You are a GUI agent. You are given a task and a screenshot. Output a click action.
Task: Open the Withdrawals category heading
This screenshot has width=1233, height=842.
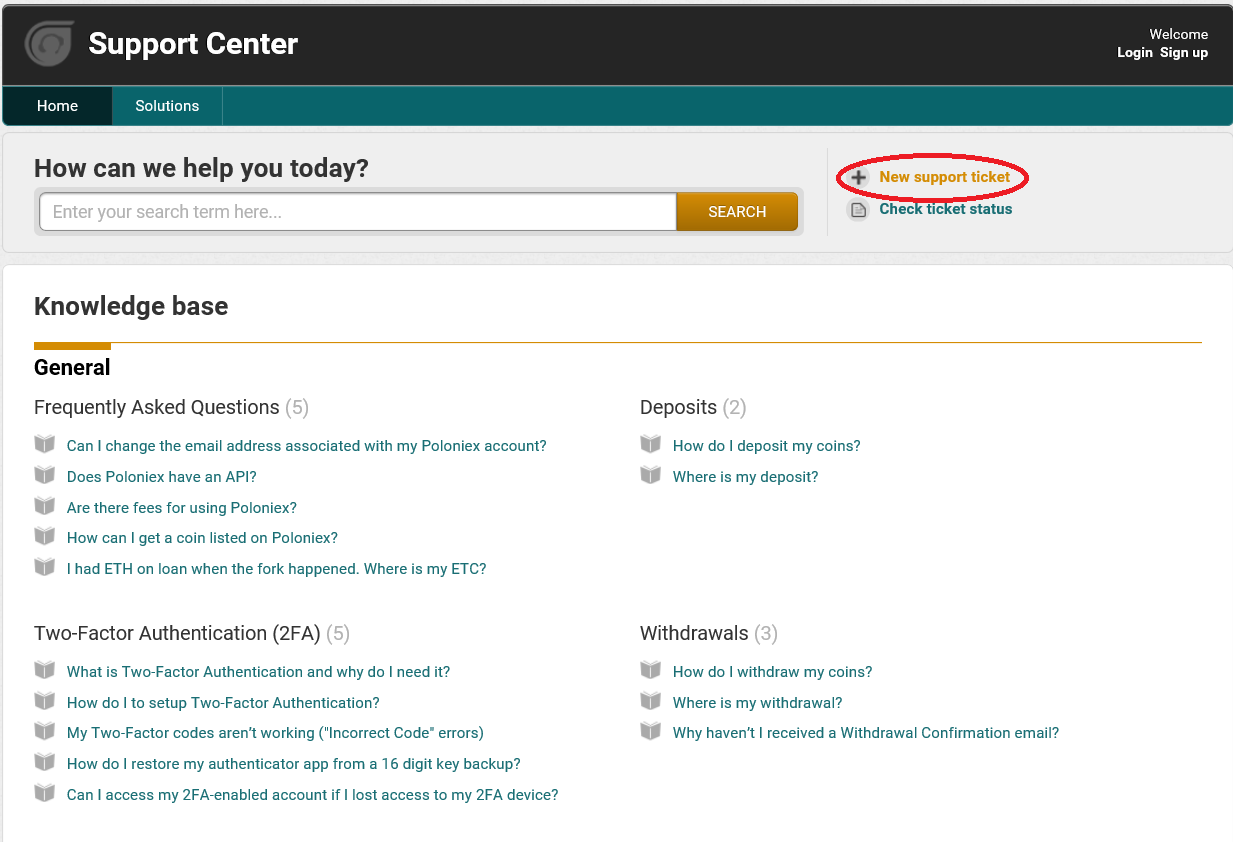pyautogui.click(x=694, y=633)
